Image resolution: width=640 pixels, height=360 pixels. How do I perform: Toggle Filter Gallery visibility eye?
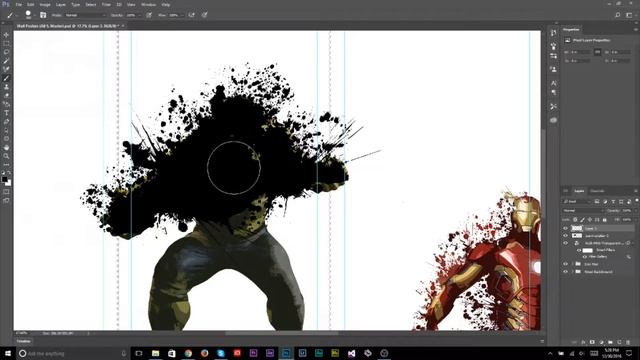point(585,257)
